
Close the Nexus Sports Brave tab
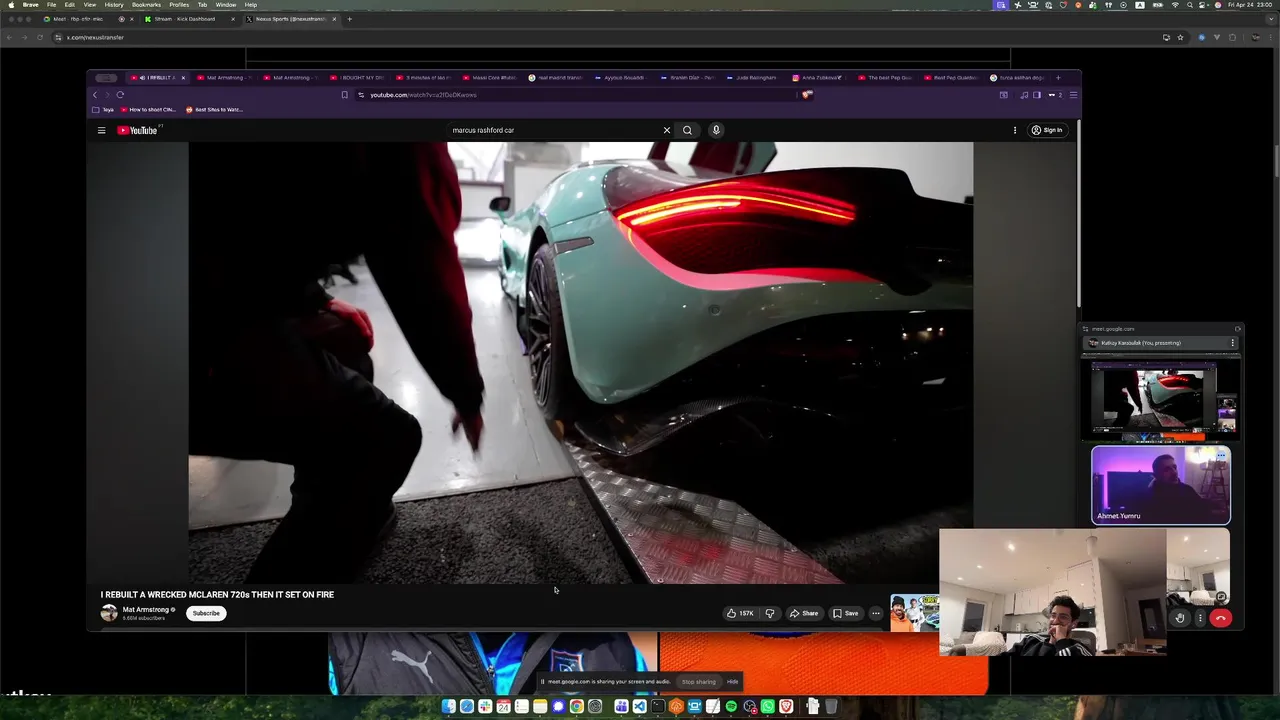(x=334, y=19)
